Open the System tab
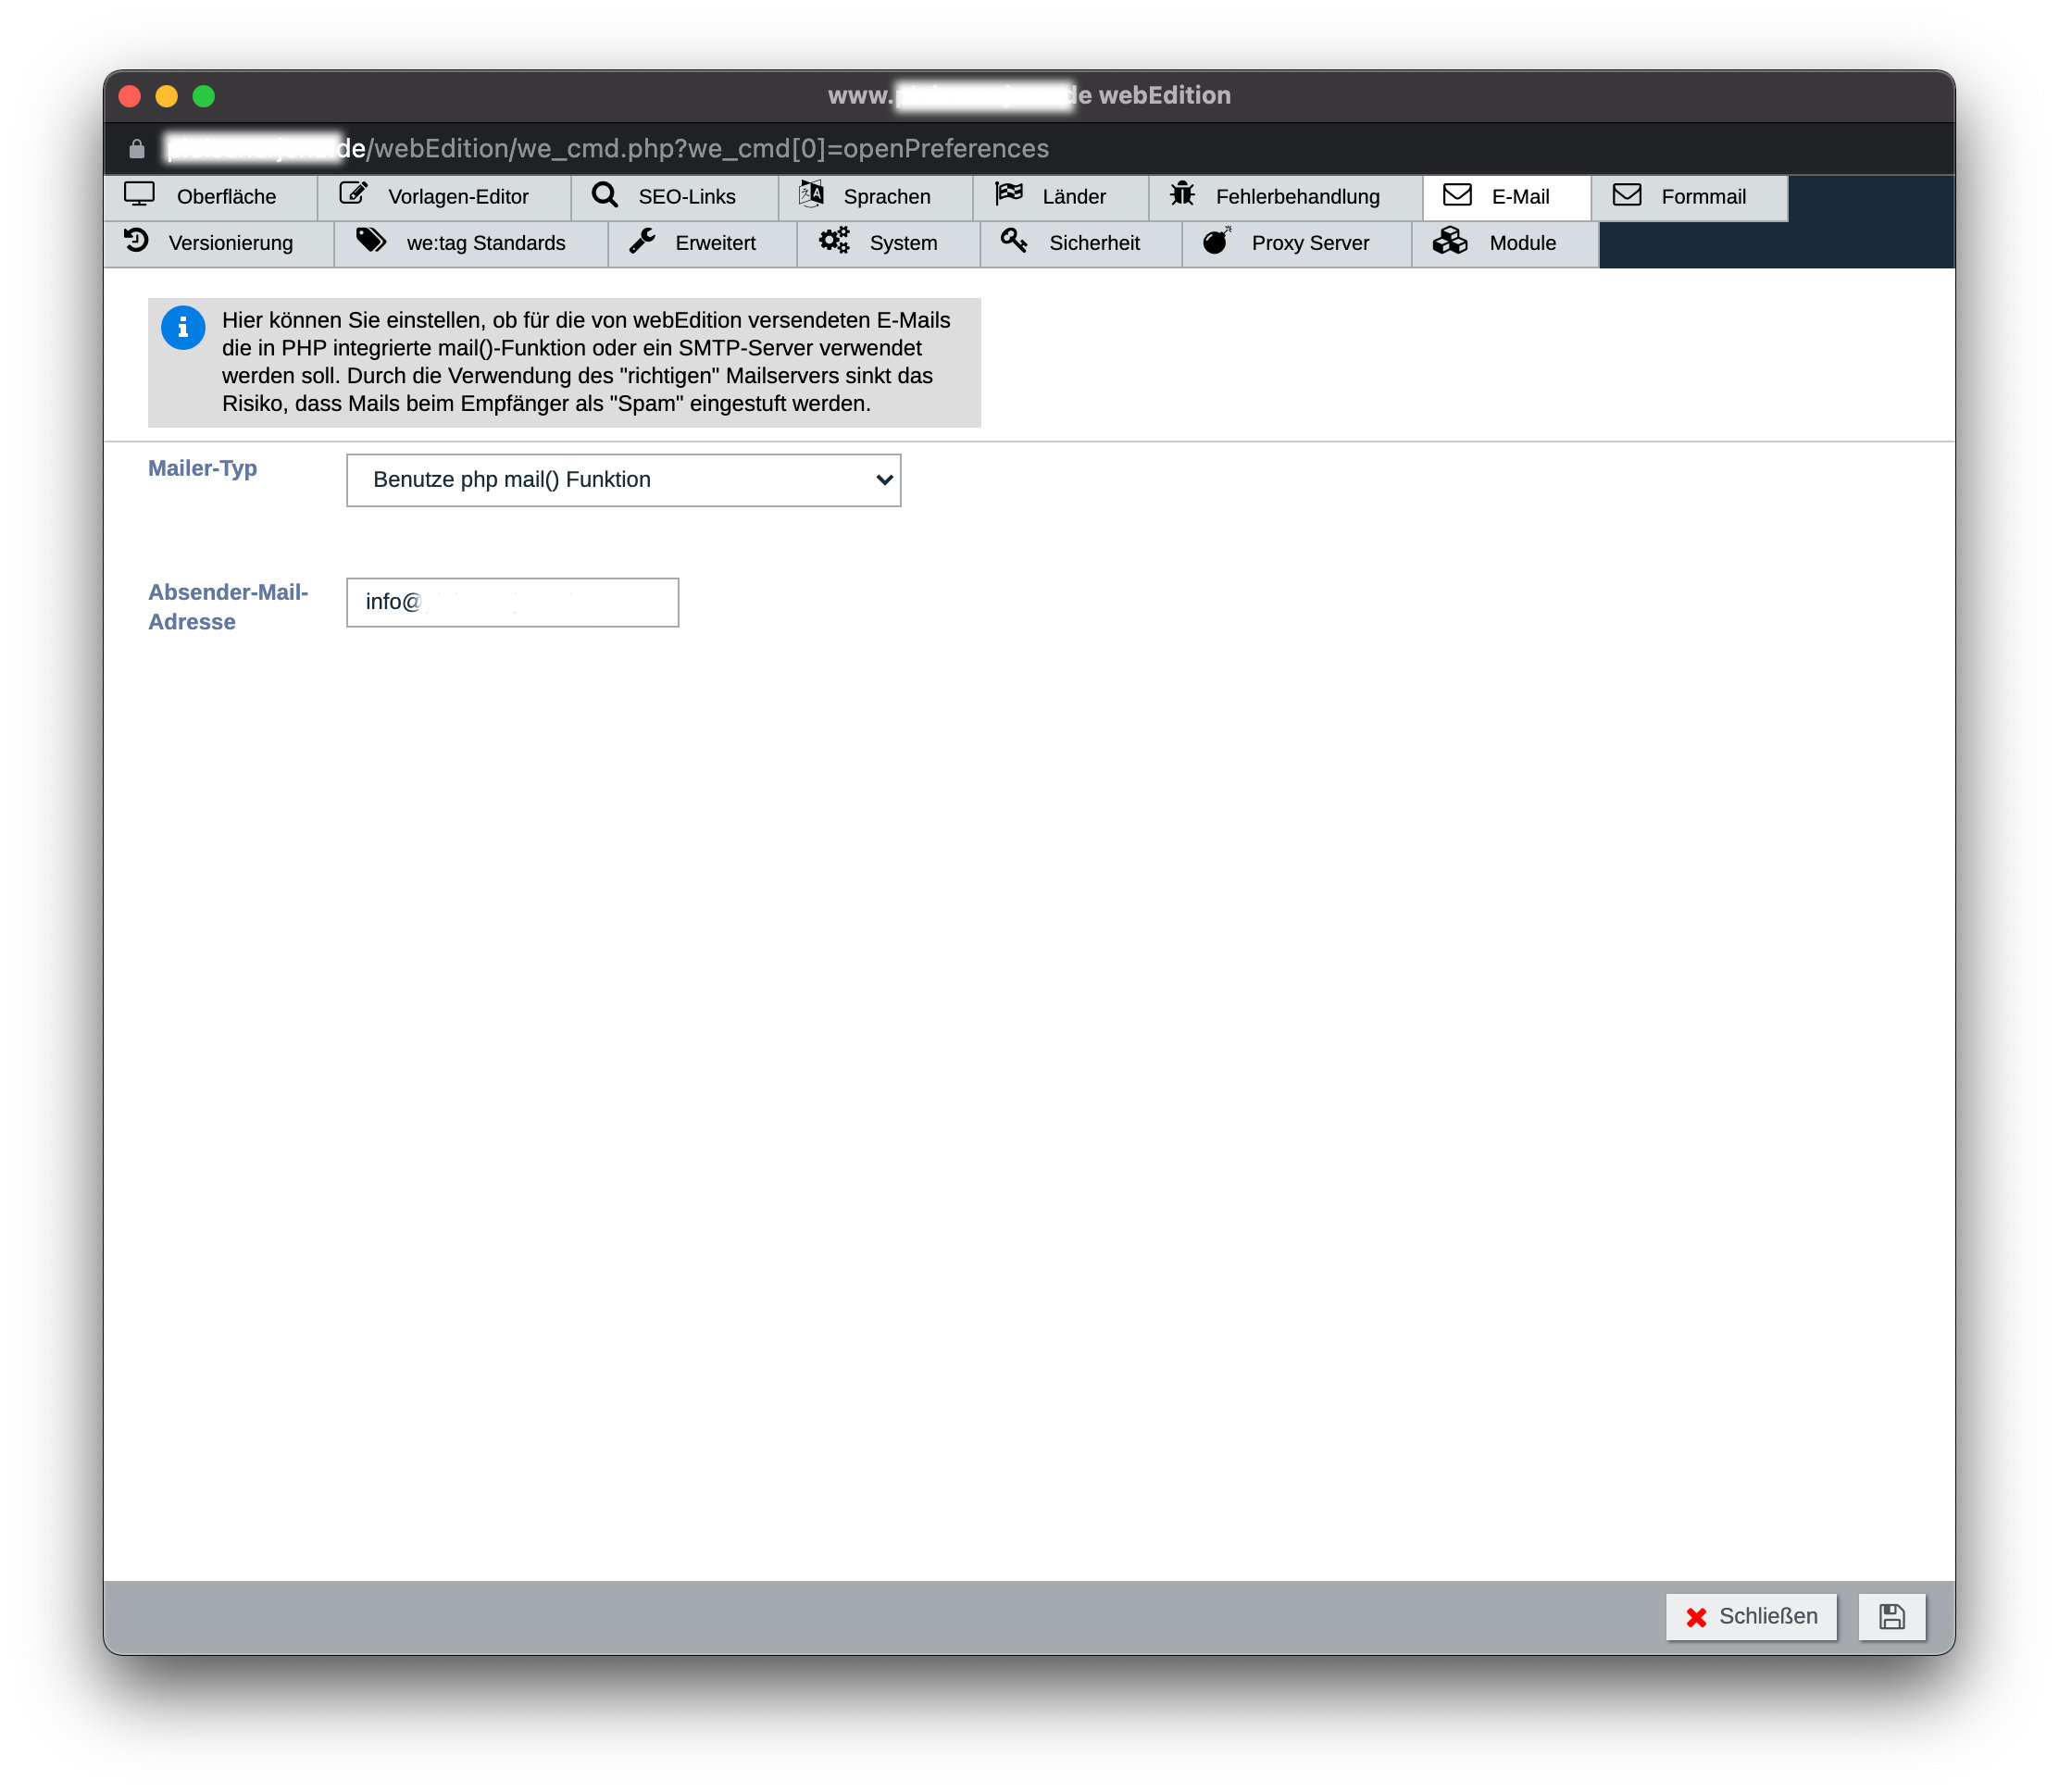2059x1792 pixels. [888, 243]
